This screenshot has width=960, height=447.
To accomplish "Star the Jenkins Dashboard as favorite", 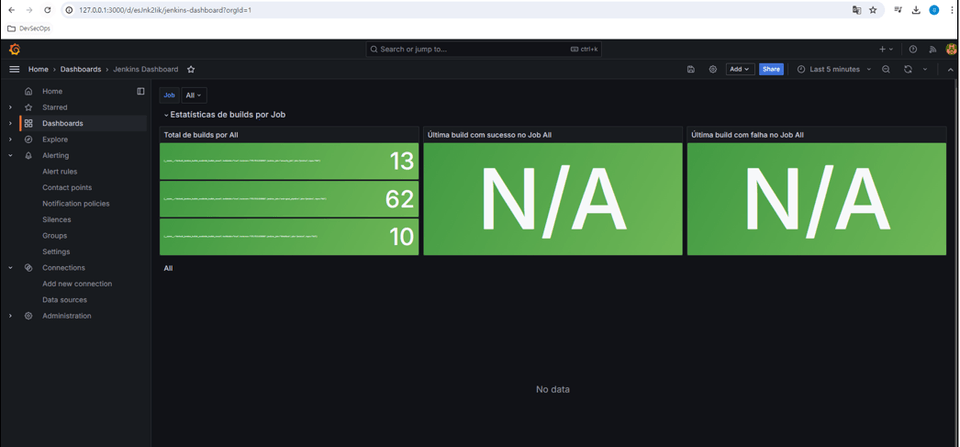I will pyautogui.click(x=191, y=69).
